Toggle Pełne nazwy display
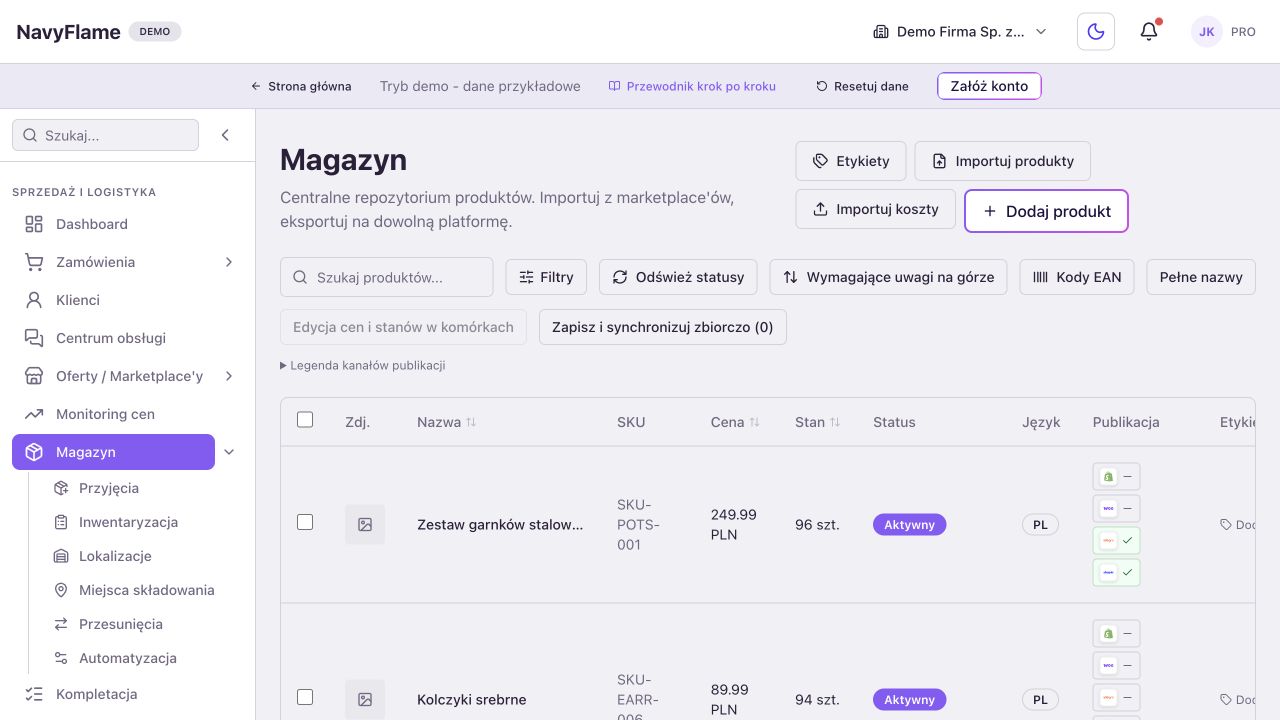Screen dimensions: 1280x720 1201,277
